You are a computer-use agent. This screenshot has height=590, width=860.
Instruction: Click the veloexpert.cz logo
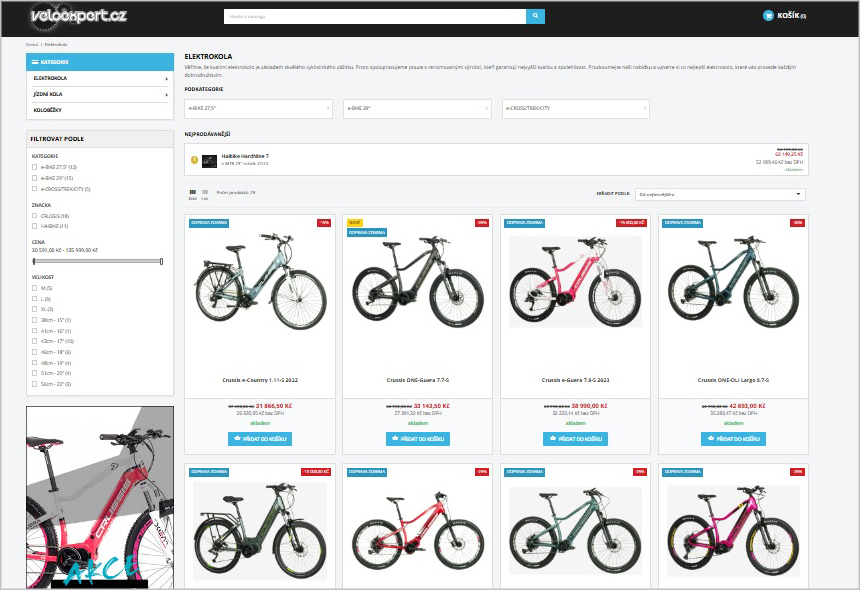[78, 15]
